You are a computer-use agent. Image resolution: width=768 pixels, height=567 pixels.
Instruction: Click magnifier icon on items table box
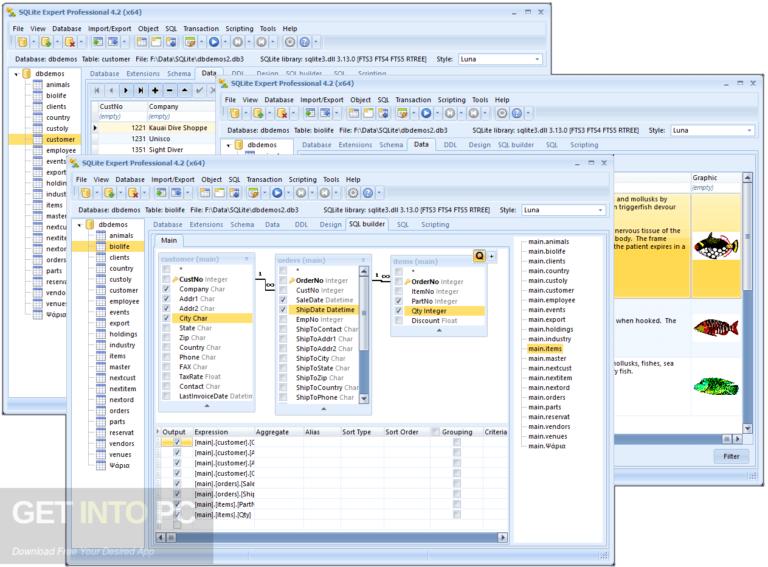tap(479, 256)
